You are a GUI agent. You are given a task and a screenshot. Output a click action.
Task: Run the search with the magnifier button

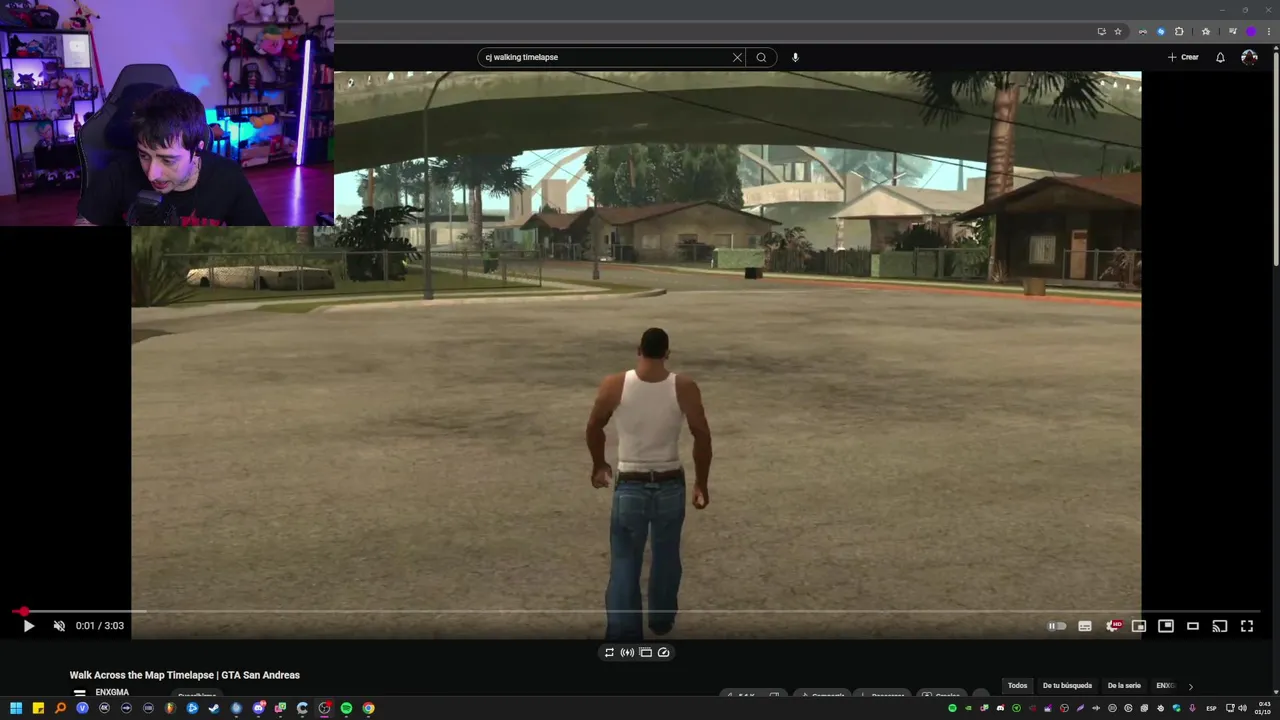click(x=761, y=57)
